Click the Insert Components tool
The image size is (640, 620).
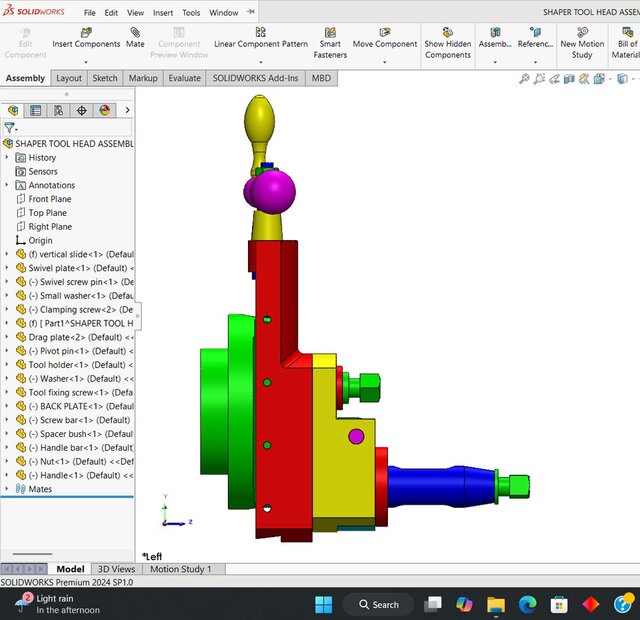coord(86,38)
